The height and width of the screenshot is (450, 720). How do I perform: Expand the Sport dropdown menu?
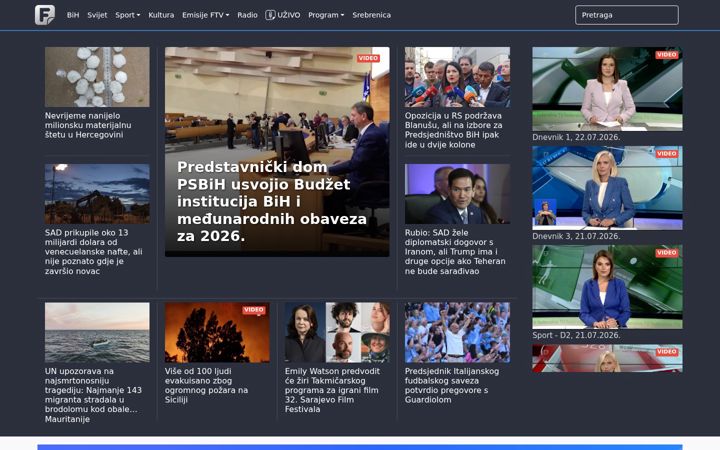[x=128, y=15]
